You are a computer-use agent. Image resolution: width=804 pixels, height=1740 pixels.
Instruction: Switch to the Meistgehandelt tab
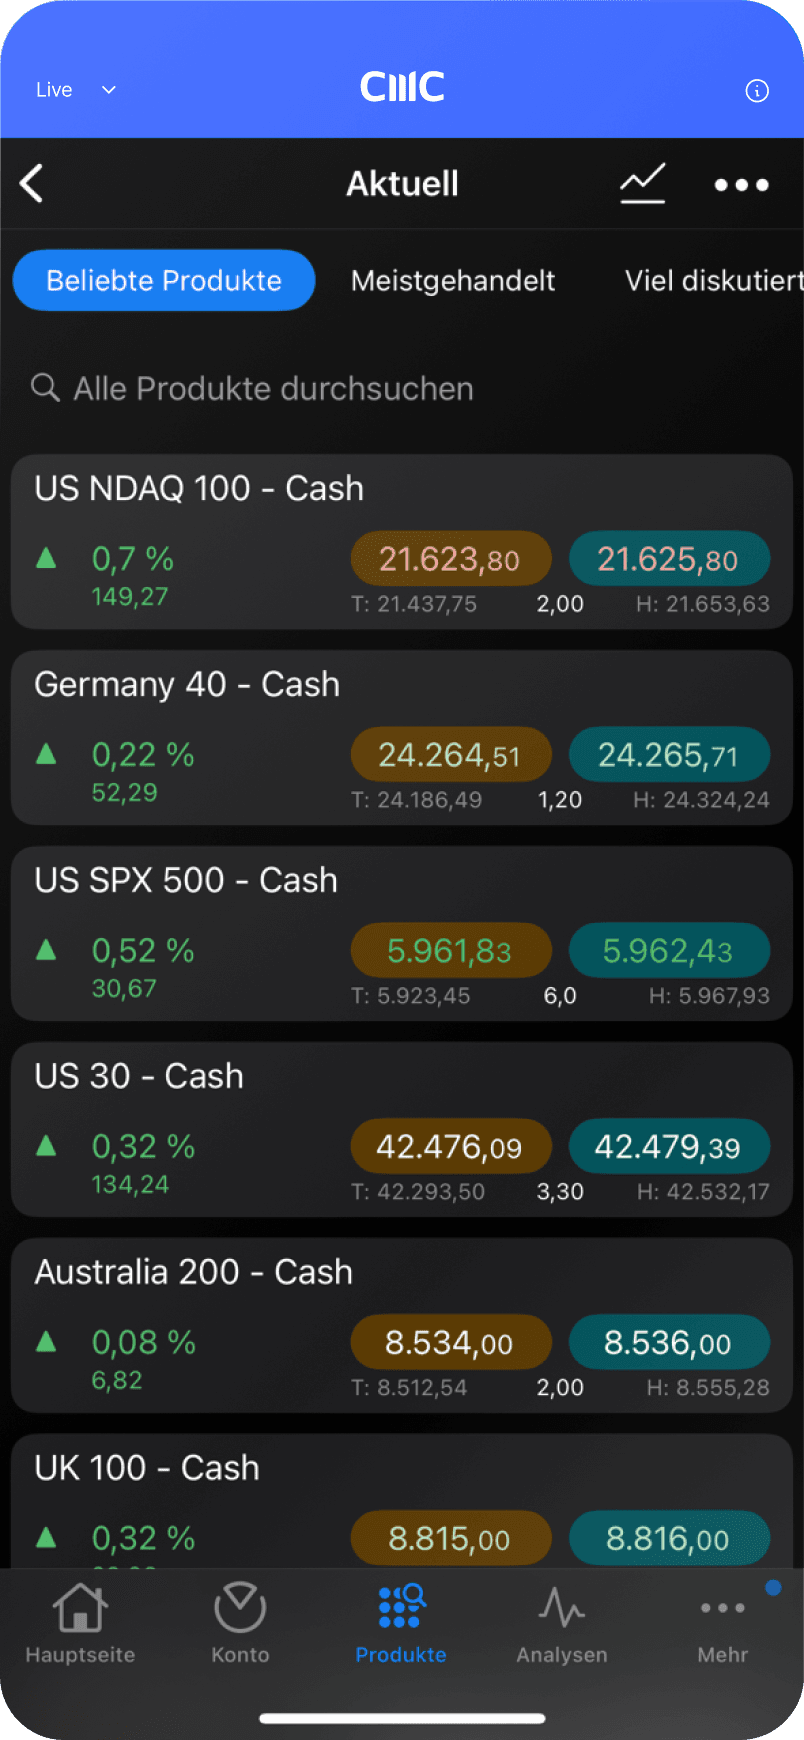click(x=453, y=281)
